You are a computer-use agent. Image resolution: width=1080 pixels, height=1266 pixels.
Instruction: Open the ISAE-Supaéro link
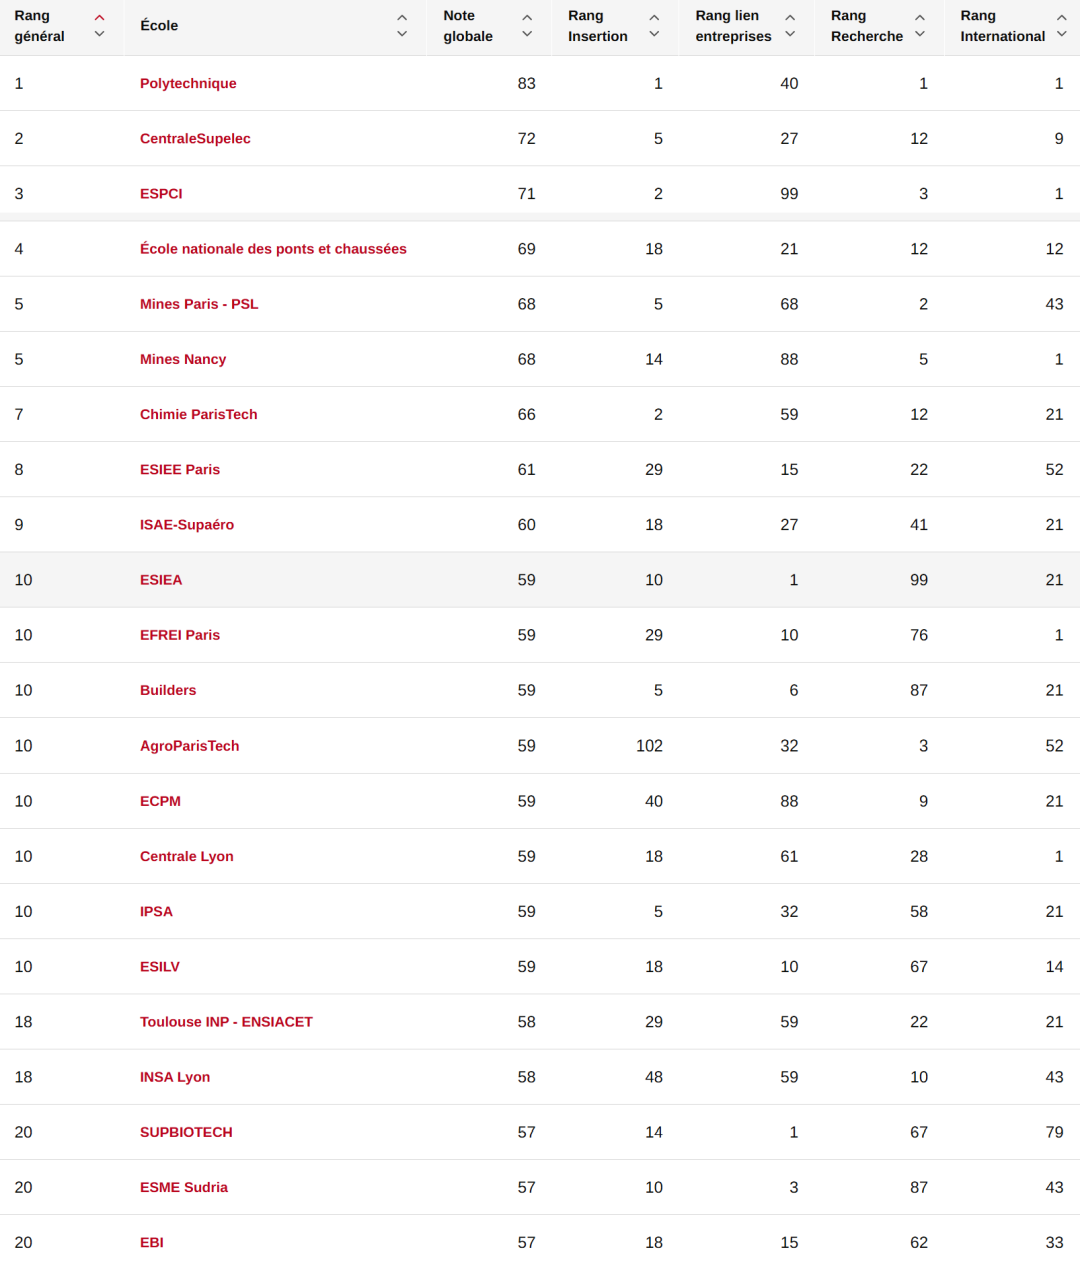click(187, 525)
